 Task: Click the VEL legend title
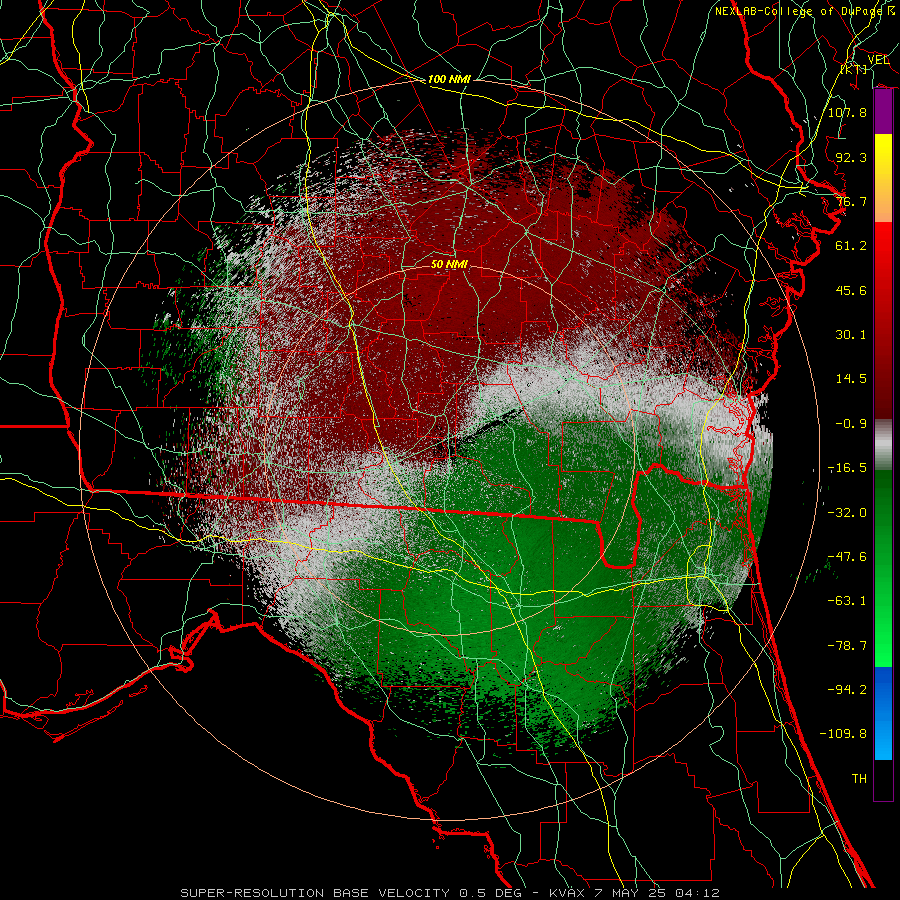pyautogui.click(x=878, y=60)
